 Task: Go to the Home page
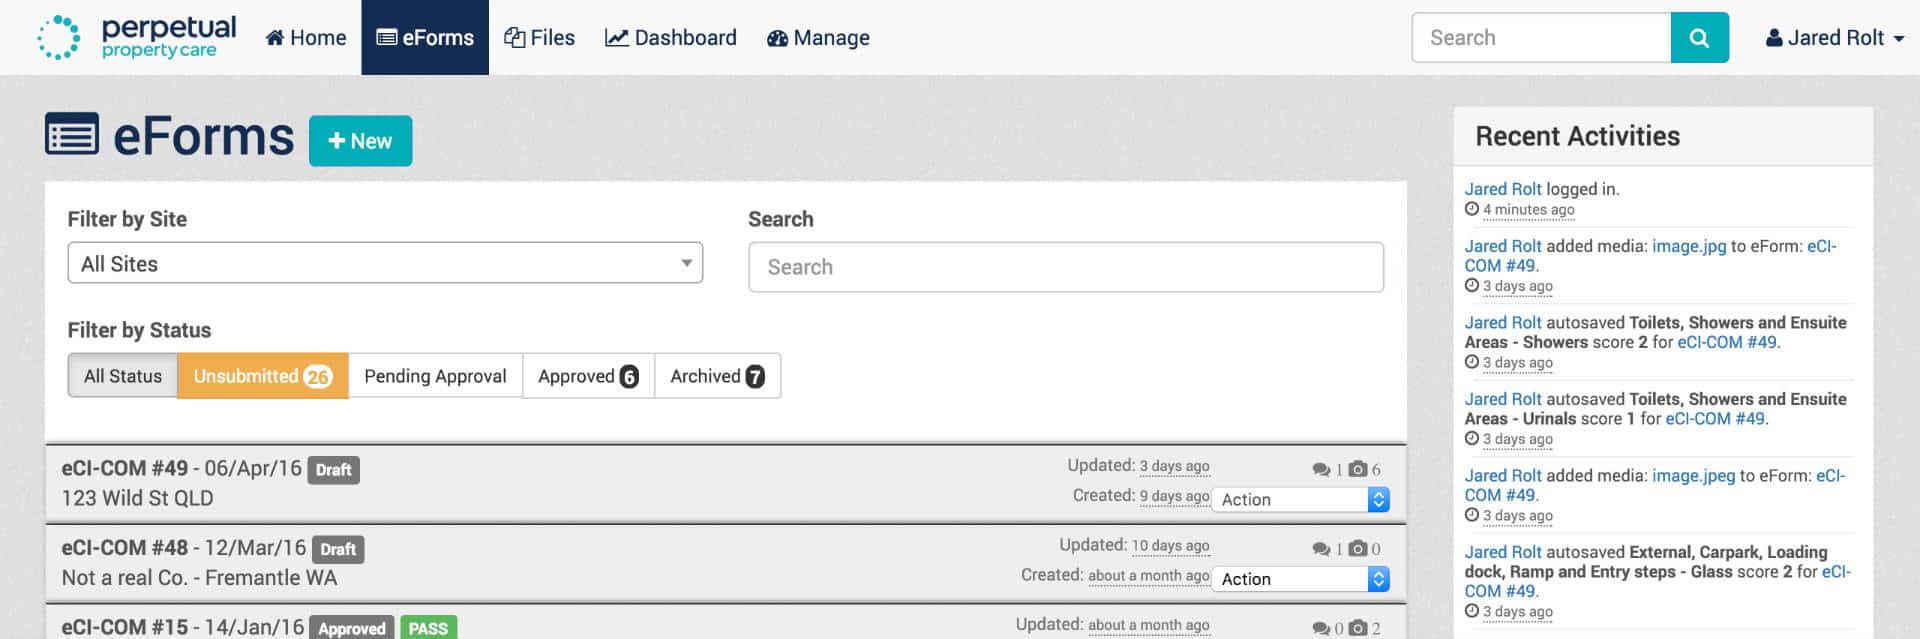[306, 38]
